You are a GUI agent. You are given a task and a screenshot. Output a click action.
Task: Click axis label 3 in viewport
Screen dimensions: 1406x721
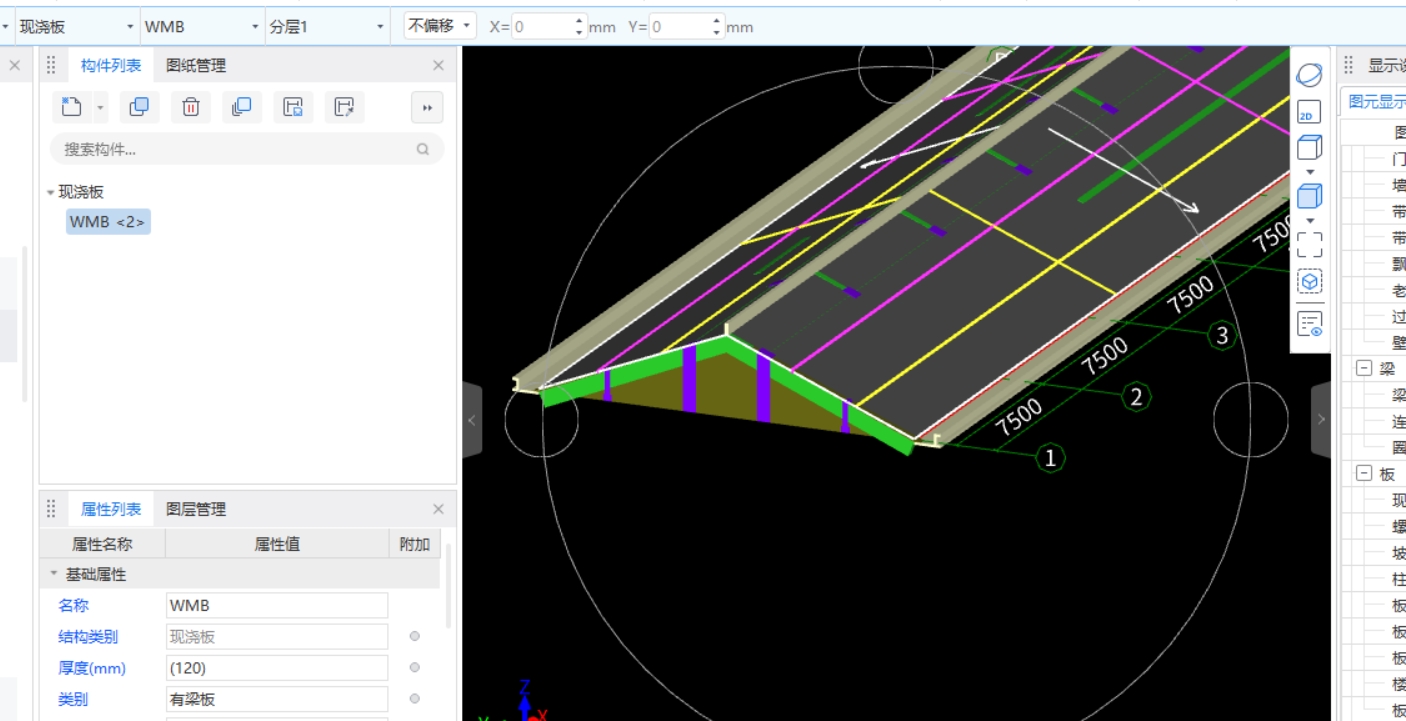pyautogui.click(x=1222, y=335)
